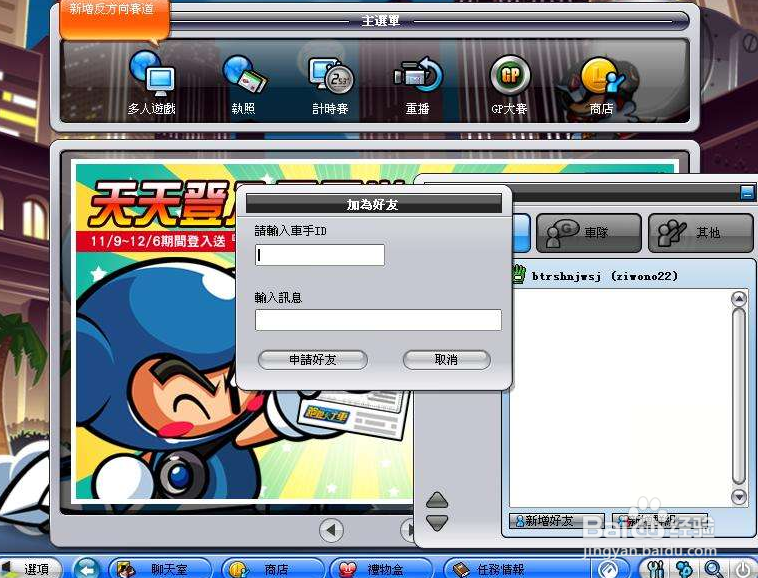This screenshot has width=758, height=578.
Task: Click the tools wrench icon in bottom bar
Action: [656, 569]
